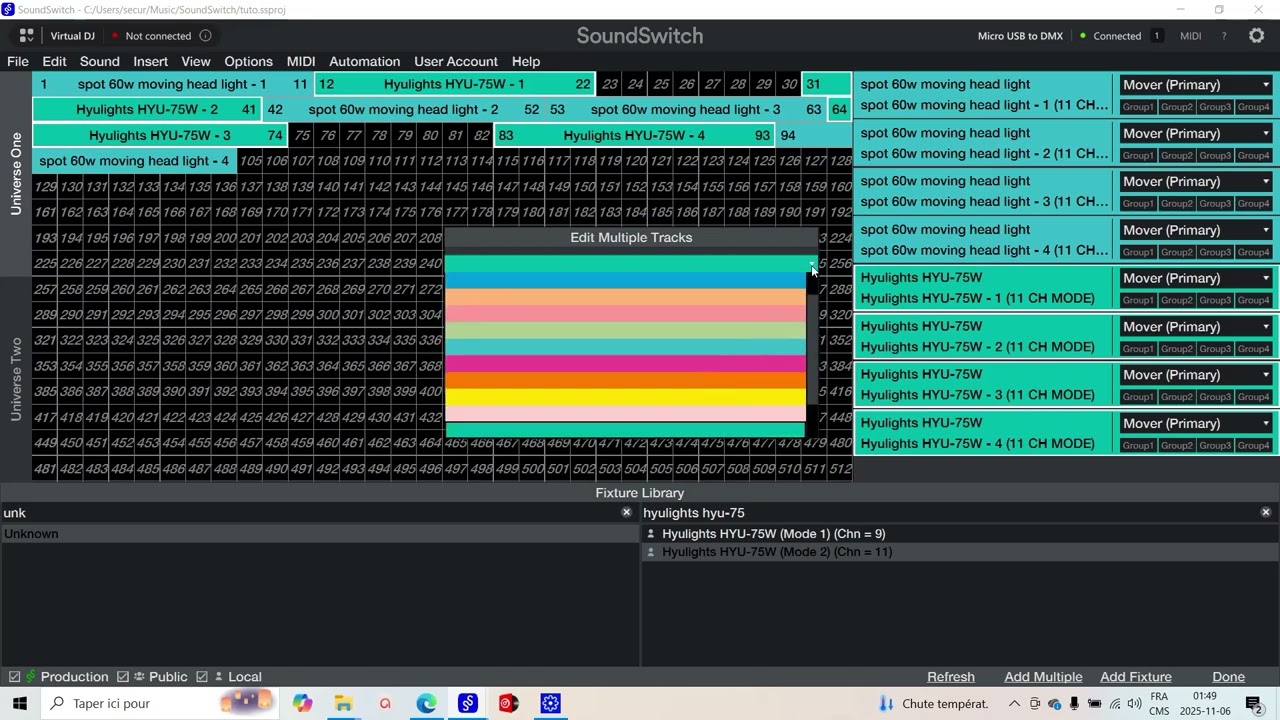
Task: Click the help question mark icon
Action: 1224,36
